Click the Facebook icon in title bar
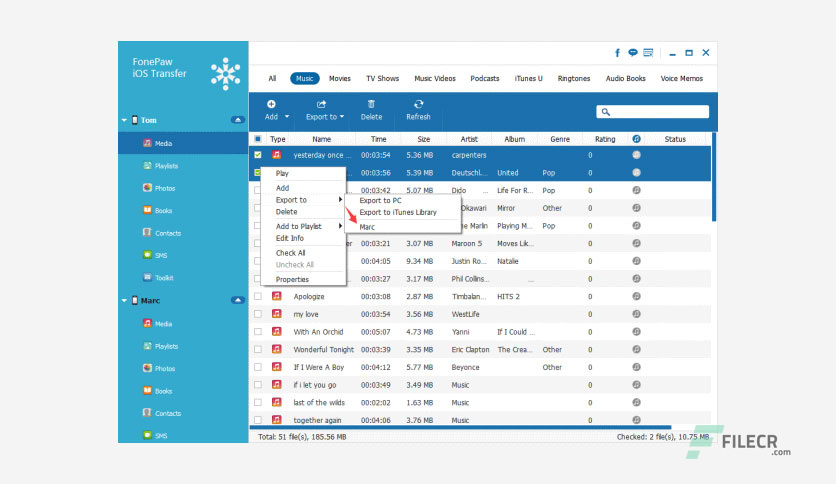 pos(617,53)
